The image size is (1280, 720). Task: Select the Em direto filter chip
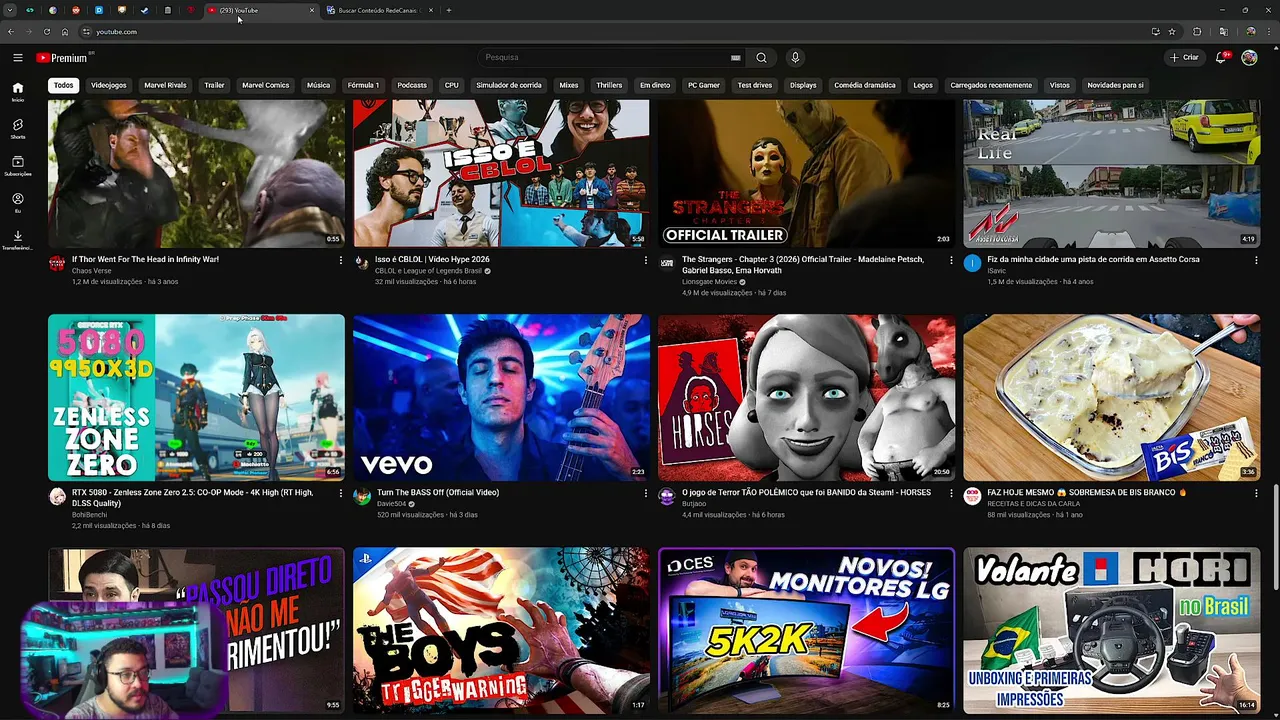(x=655, y=85)
